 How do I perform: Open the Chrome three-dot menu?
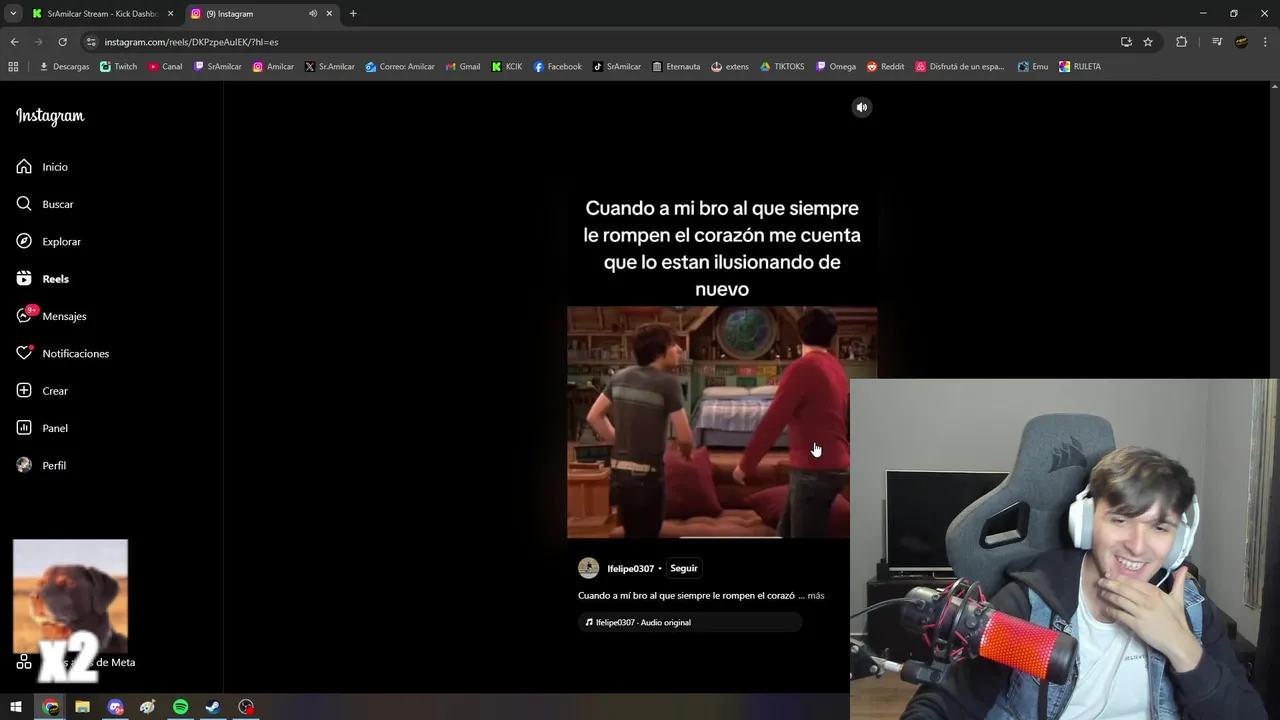1265,42
